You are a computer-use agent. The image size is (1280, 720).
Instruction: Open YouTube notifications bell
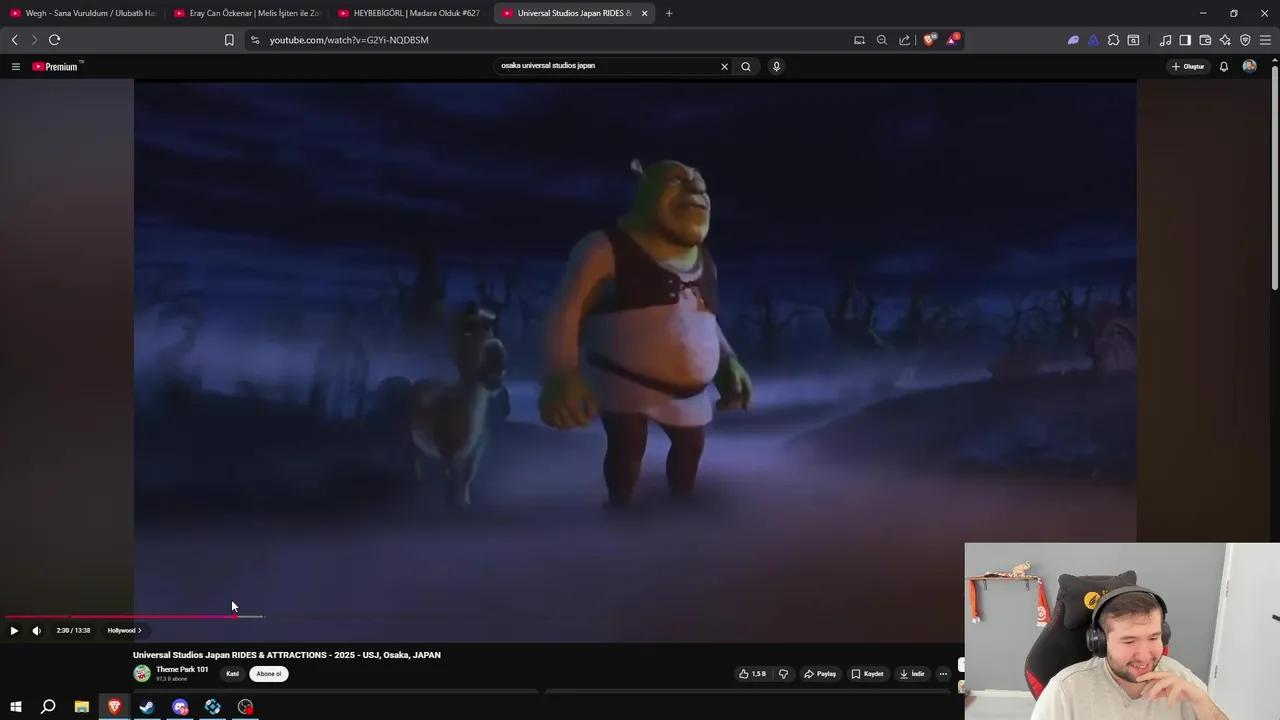pyautogui.click(x=1224, y=66)
